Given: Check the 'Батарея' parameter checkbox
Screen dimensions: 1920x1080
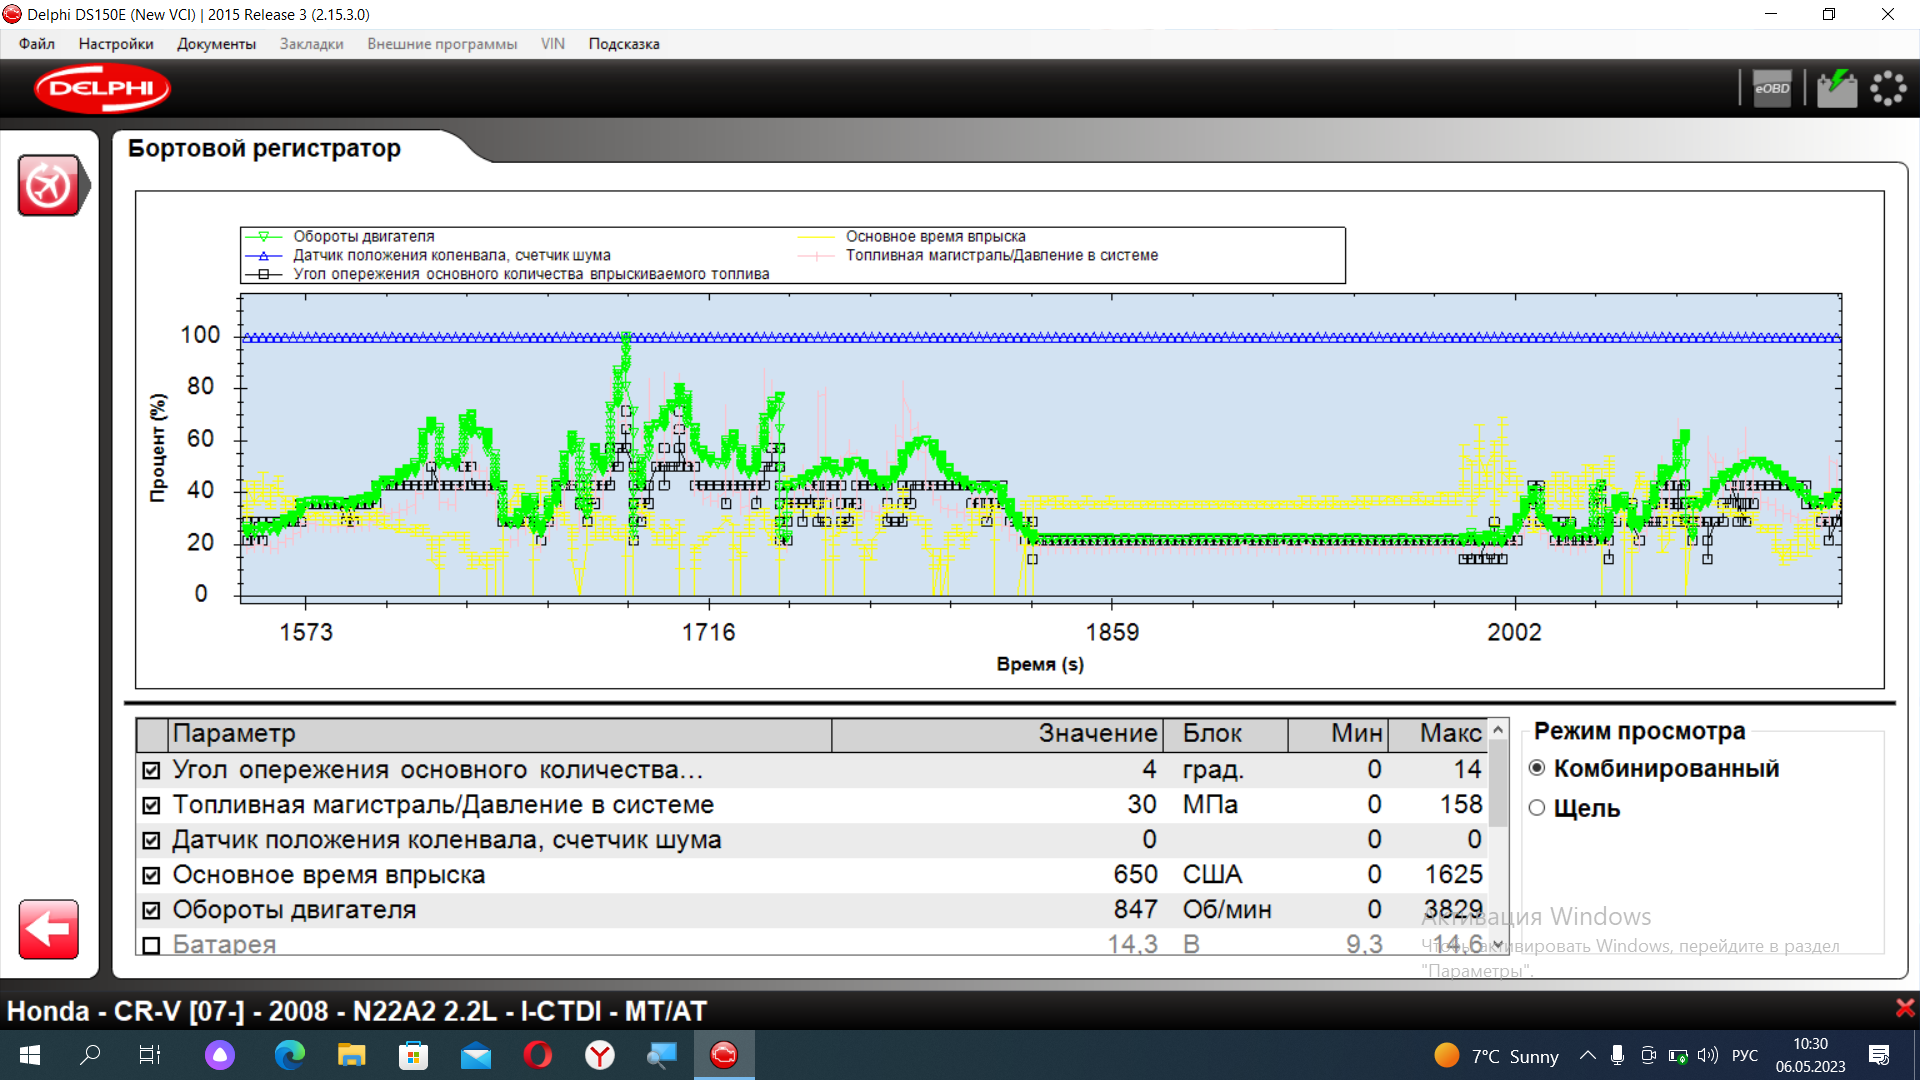Looking at the screenshot, I should coord(151,944).
